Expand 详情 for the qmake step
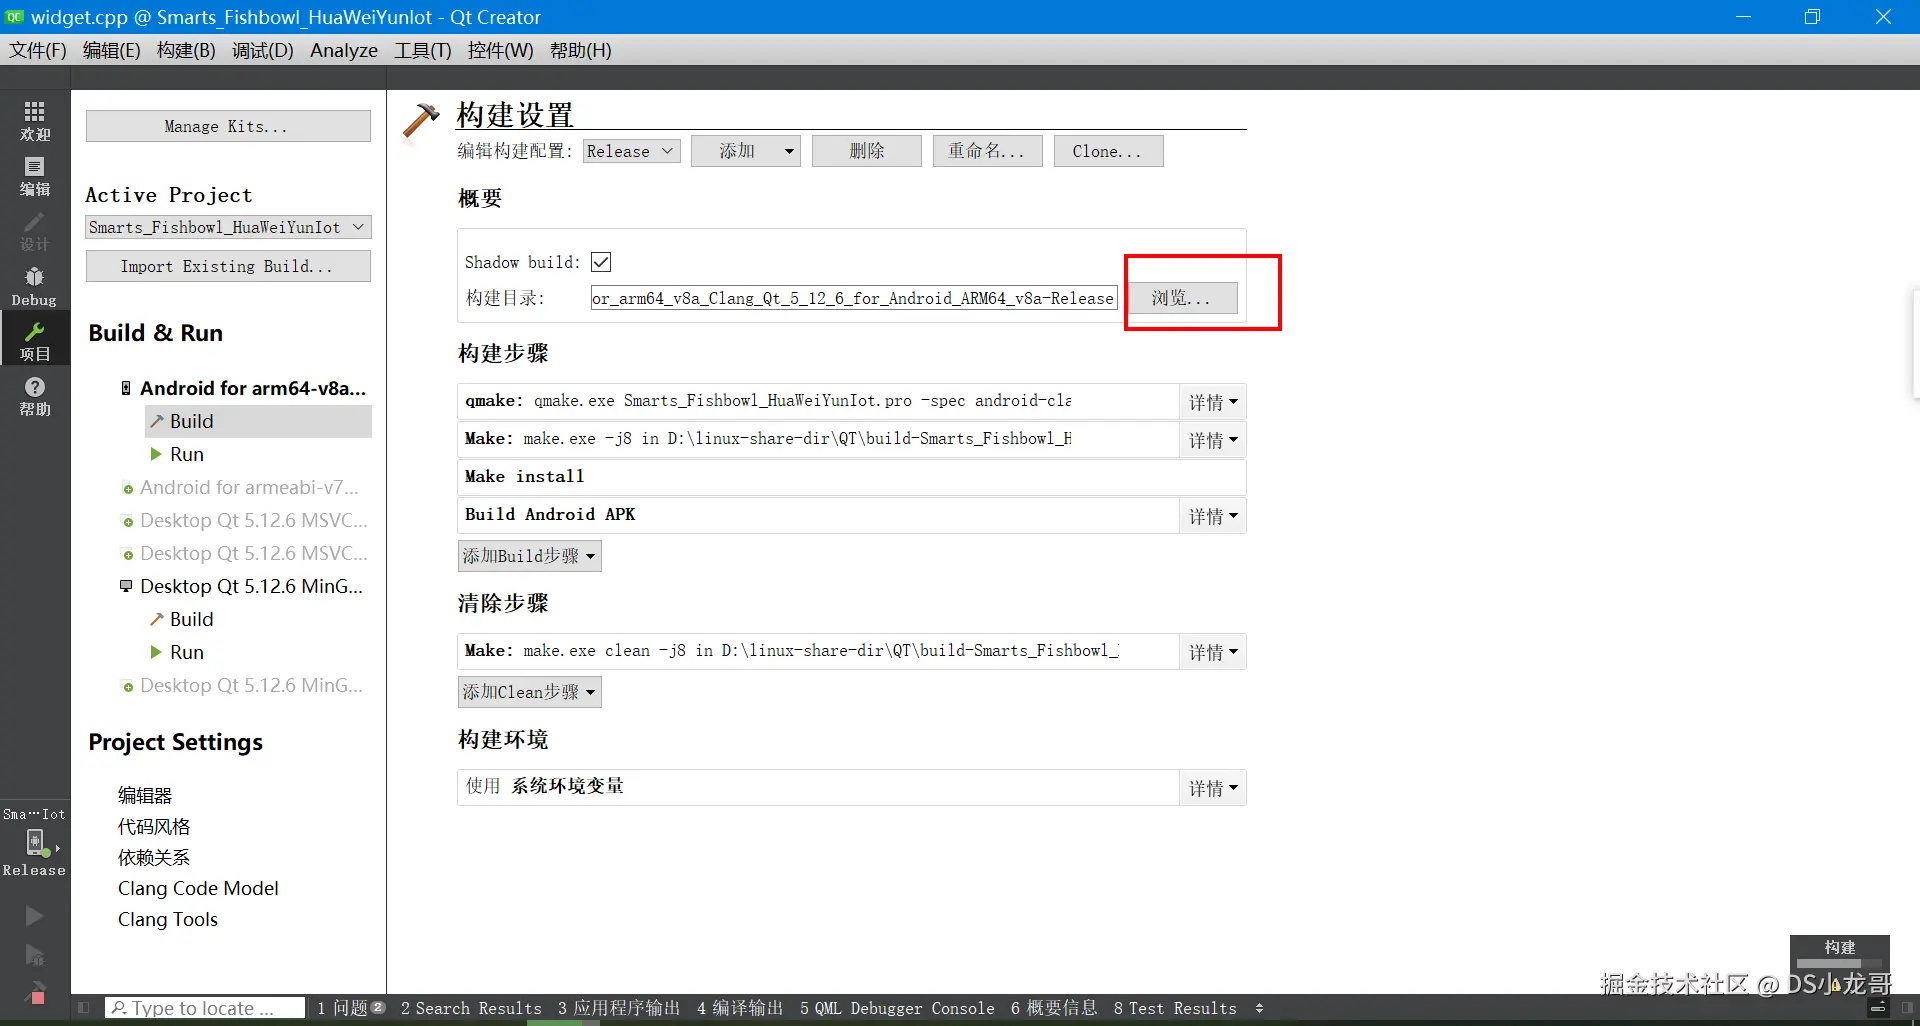 coord(1212,402)
